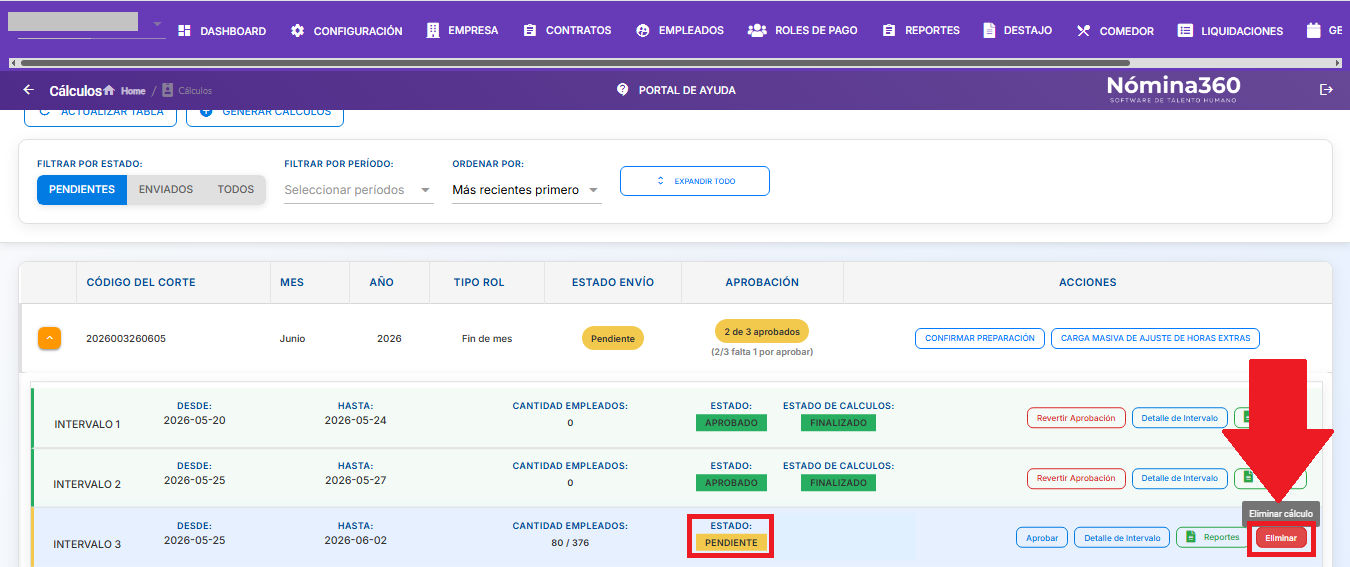This screenshot has height=567, width=1350.
Task: Open the Comedor menu
Action: (1115, 31)
